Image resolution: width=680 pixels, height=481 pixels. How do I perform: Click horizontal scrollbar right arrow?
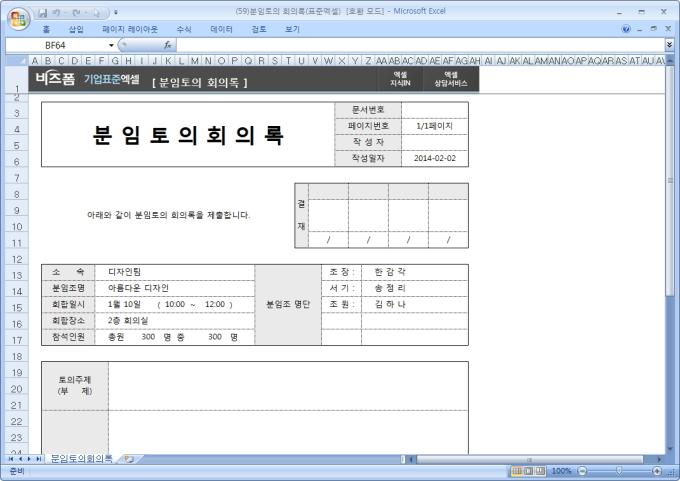point(659,459)
